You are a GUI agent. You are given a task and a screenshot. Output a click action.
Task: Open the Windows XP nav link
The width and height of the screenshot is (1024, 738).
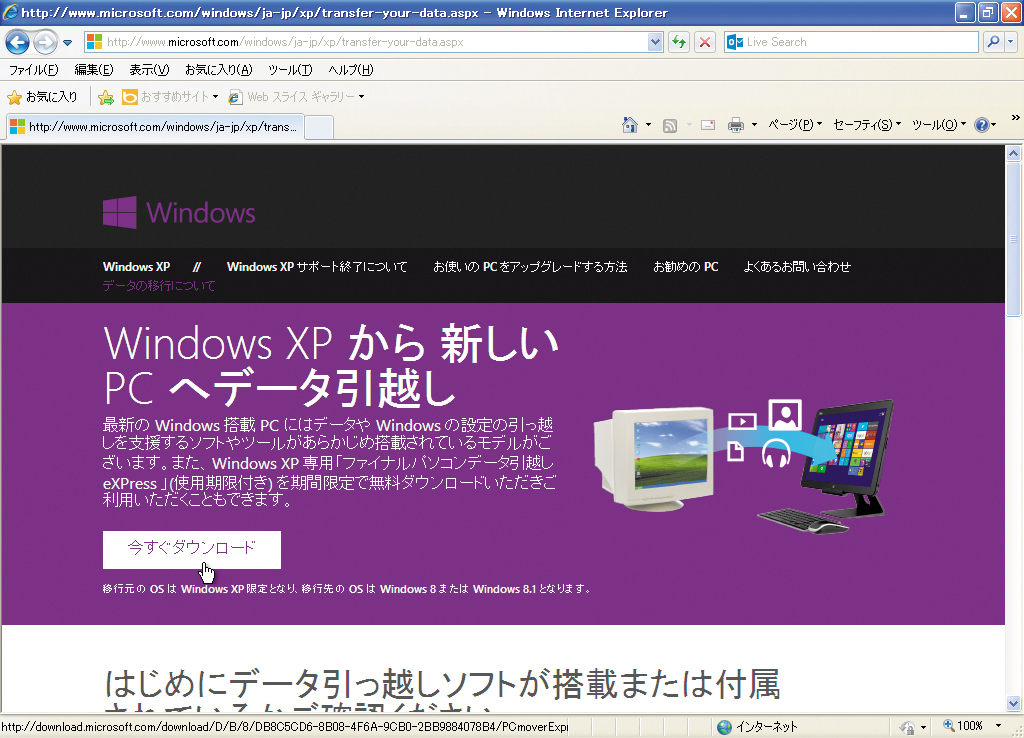pos(136,266)
